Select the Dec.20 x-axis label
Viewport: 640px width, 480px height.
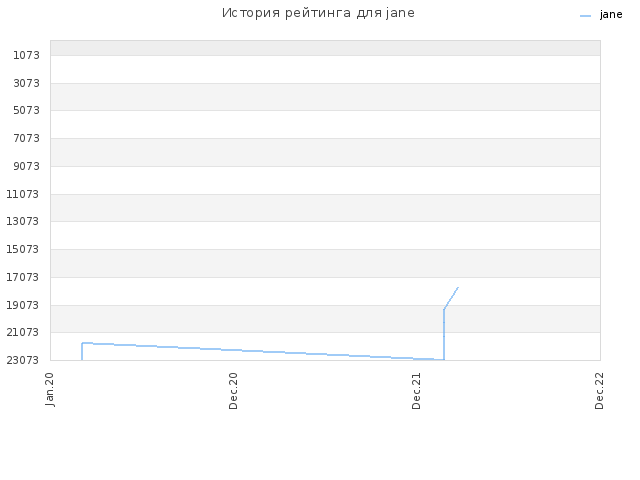[x=233, y=391]
